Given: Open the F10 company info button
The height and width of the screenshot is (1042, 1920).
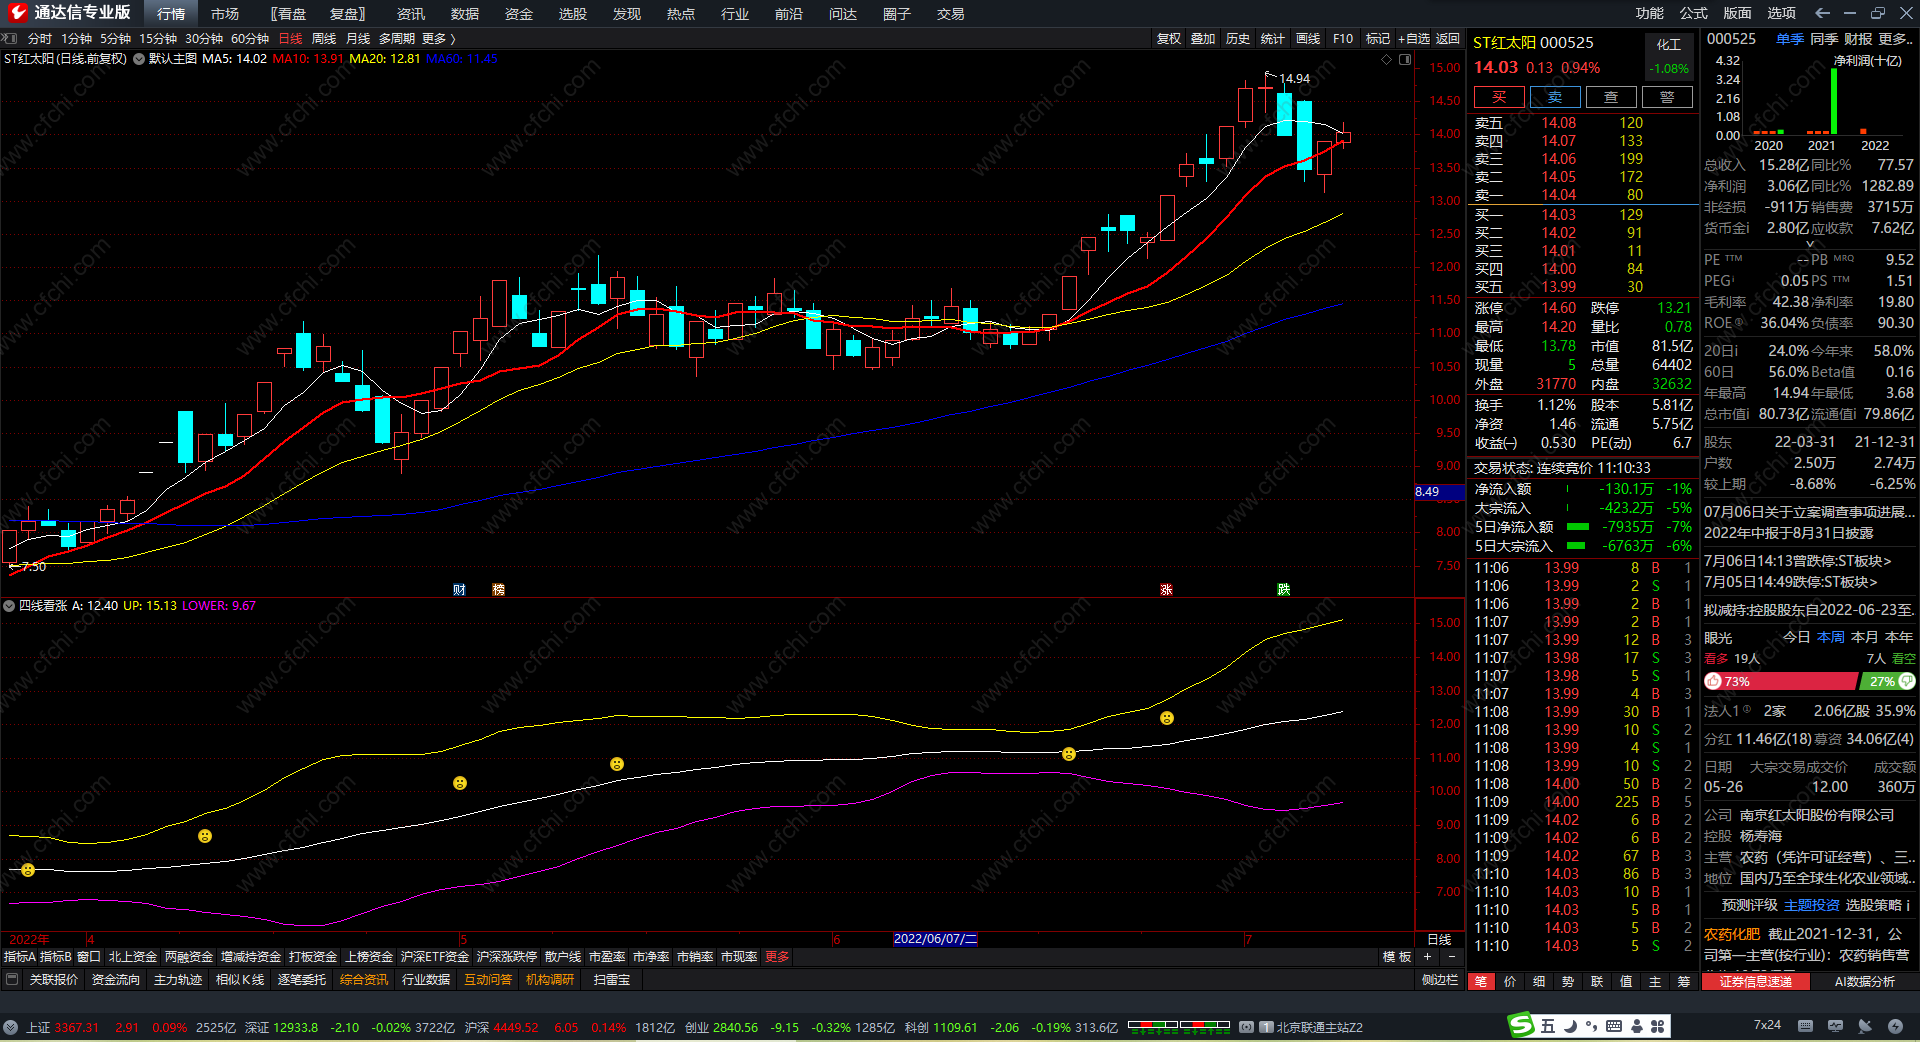Looking at the screenshot, I should click(x=1343, y=39).
